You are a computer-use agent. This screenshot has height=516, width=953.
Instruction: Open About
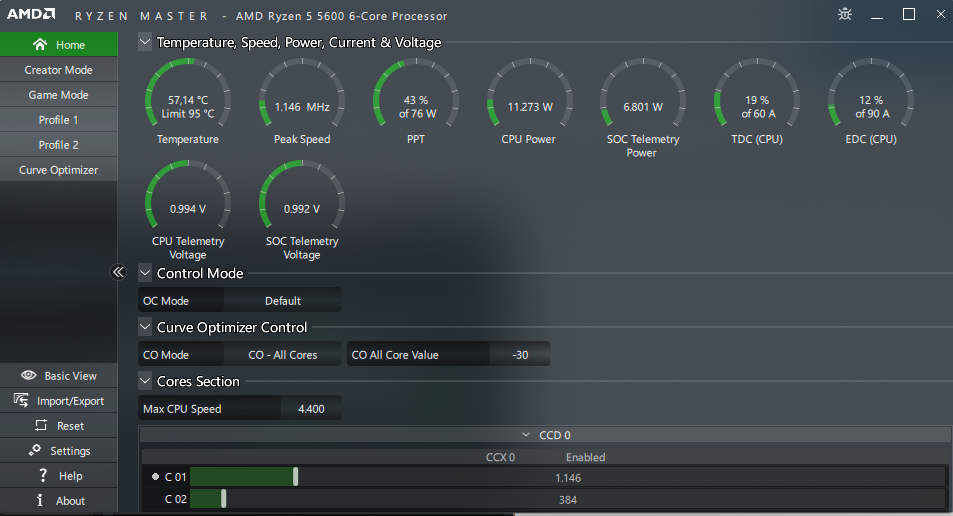(59, 500)
